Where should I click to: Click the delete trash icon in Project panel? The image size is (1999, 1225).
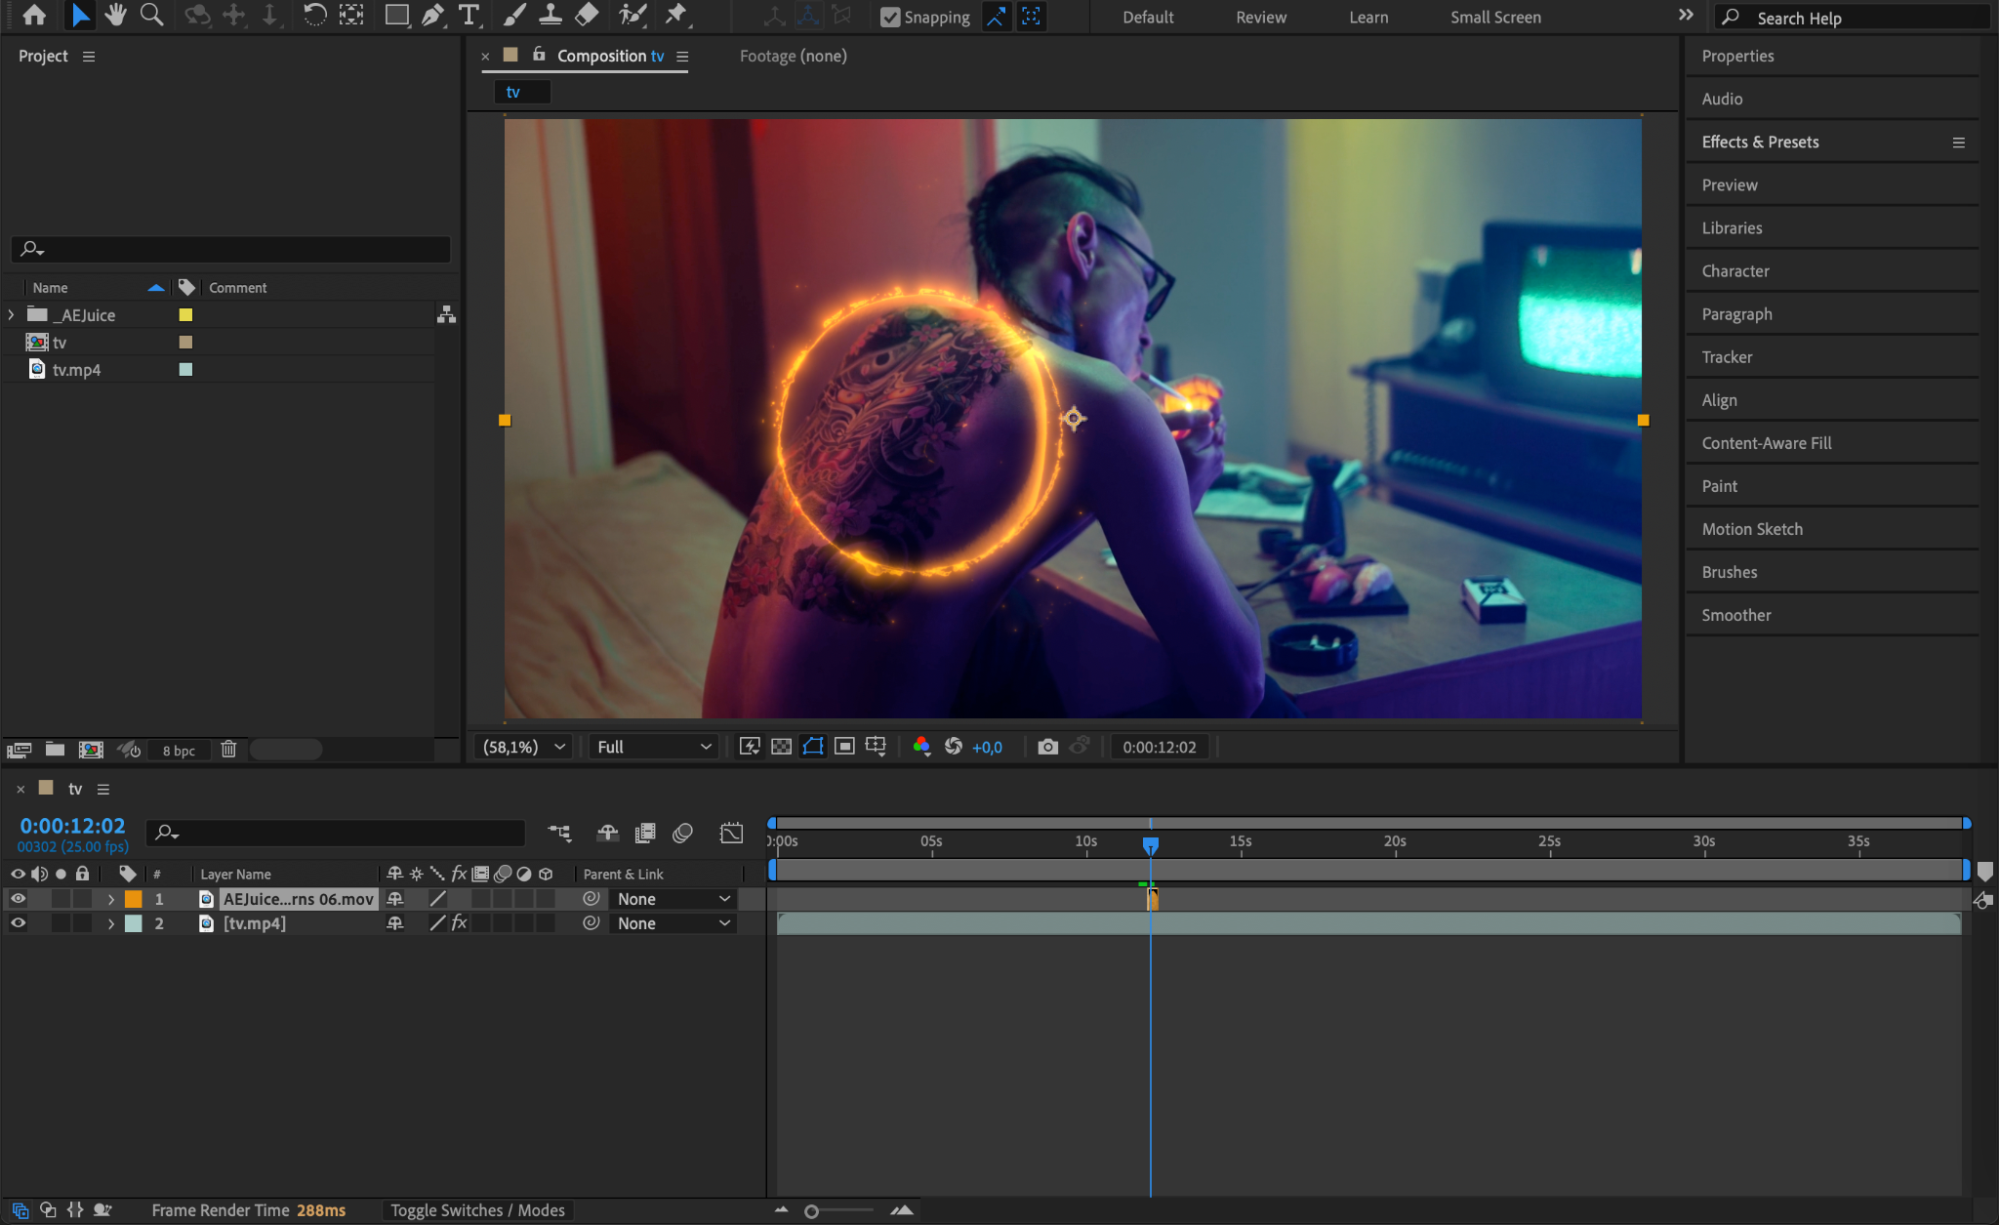click(228, 749)
